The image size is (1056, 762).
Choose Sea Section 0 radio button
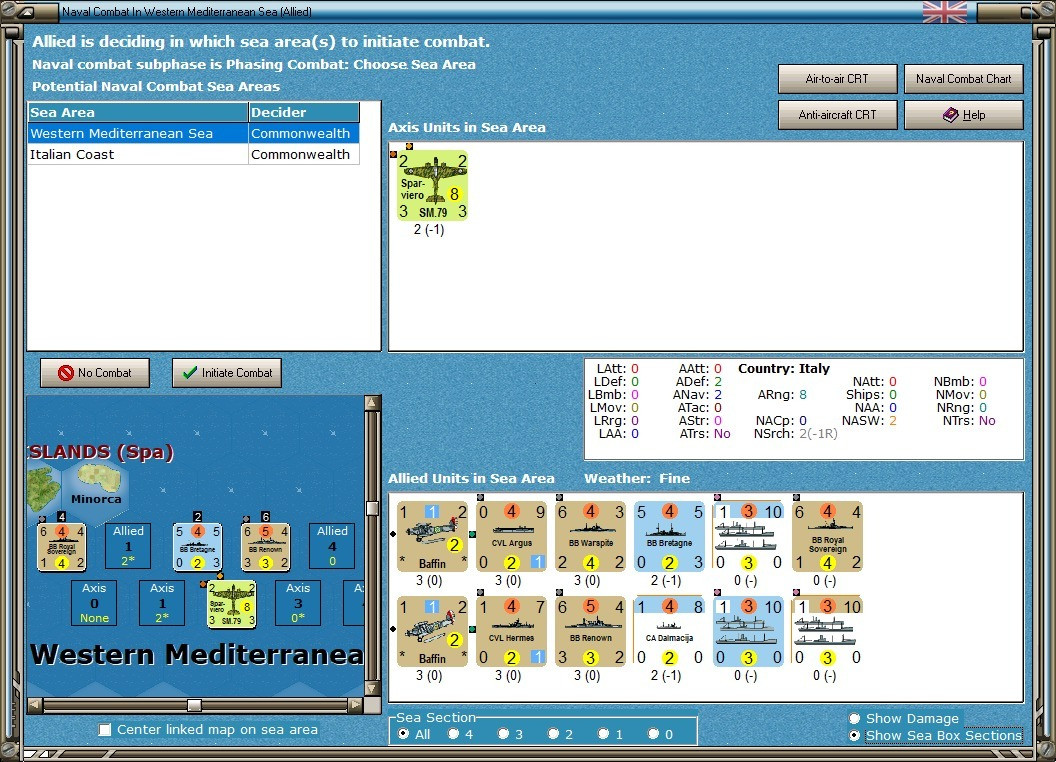coord(653,734)
